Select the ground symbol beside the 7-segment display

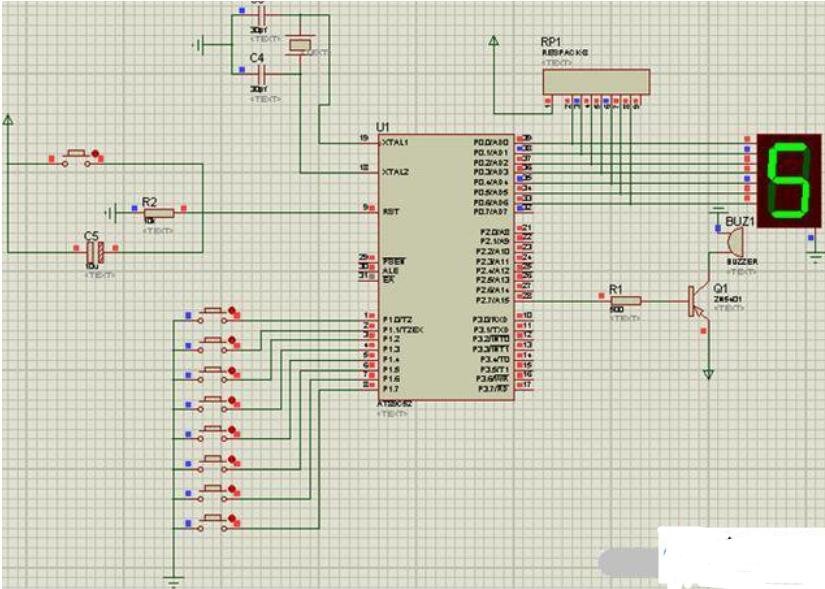coord(815,258)
